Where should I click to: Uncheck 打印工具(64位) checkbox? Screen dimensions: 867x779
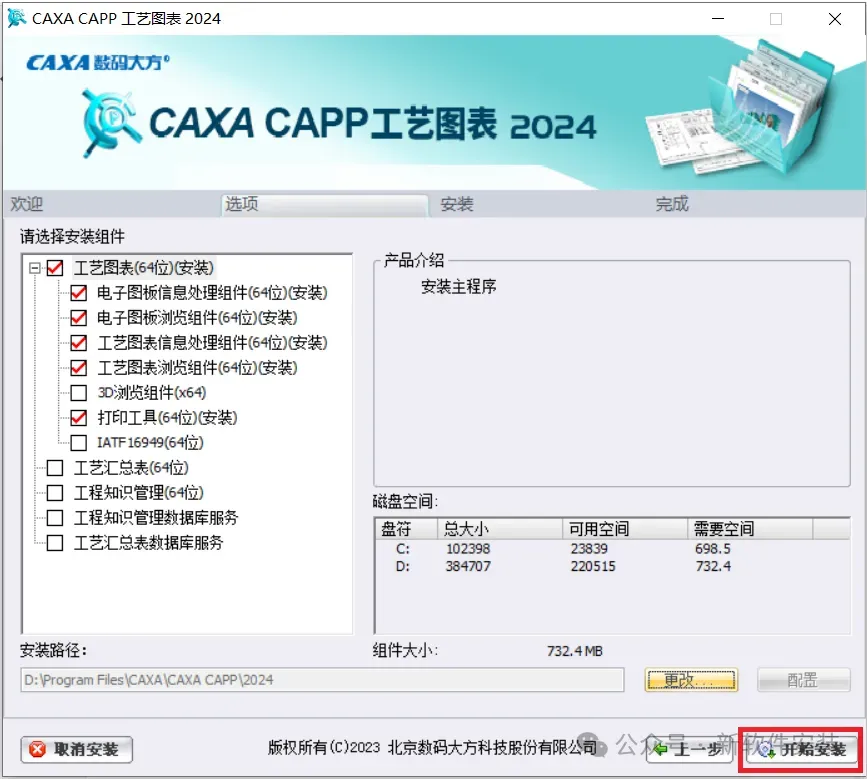[x=79, y=417]
